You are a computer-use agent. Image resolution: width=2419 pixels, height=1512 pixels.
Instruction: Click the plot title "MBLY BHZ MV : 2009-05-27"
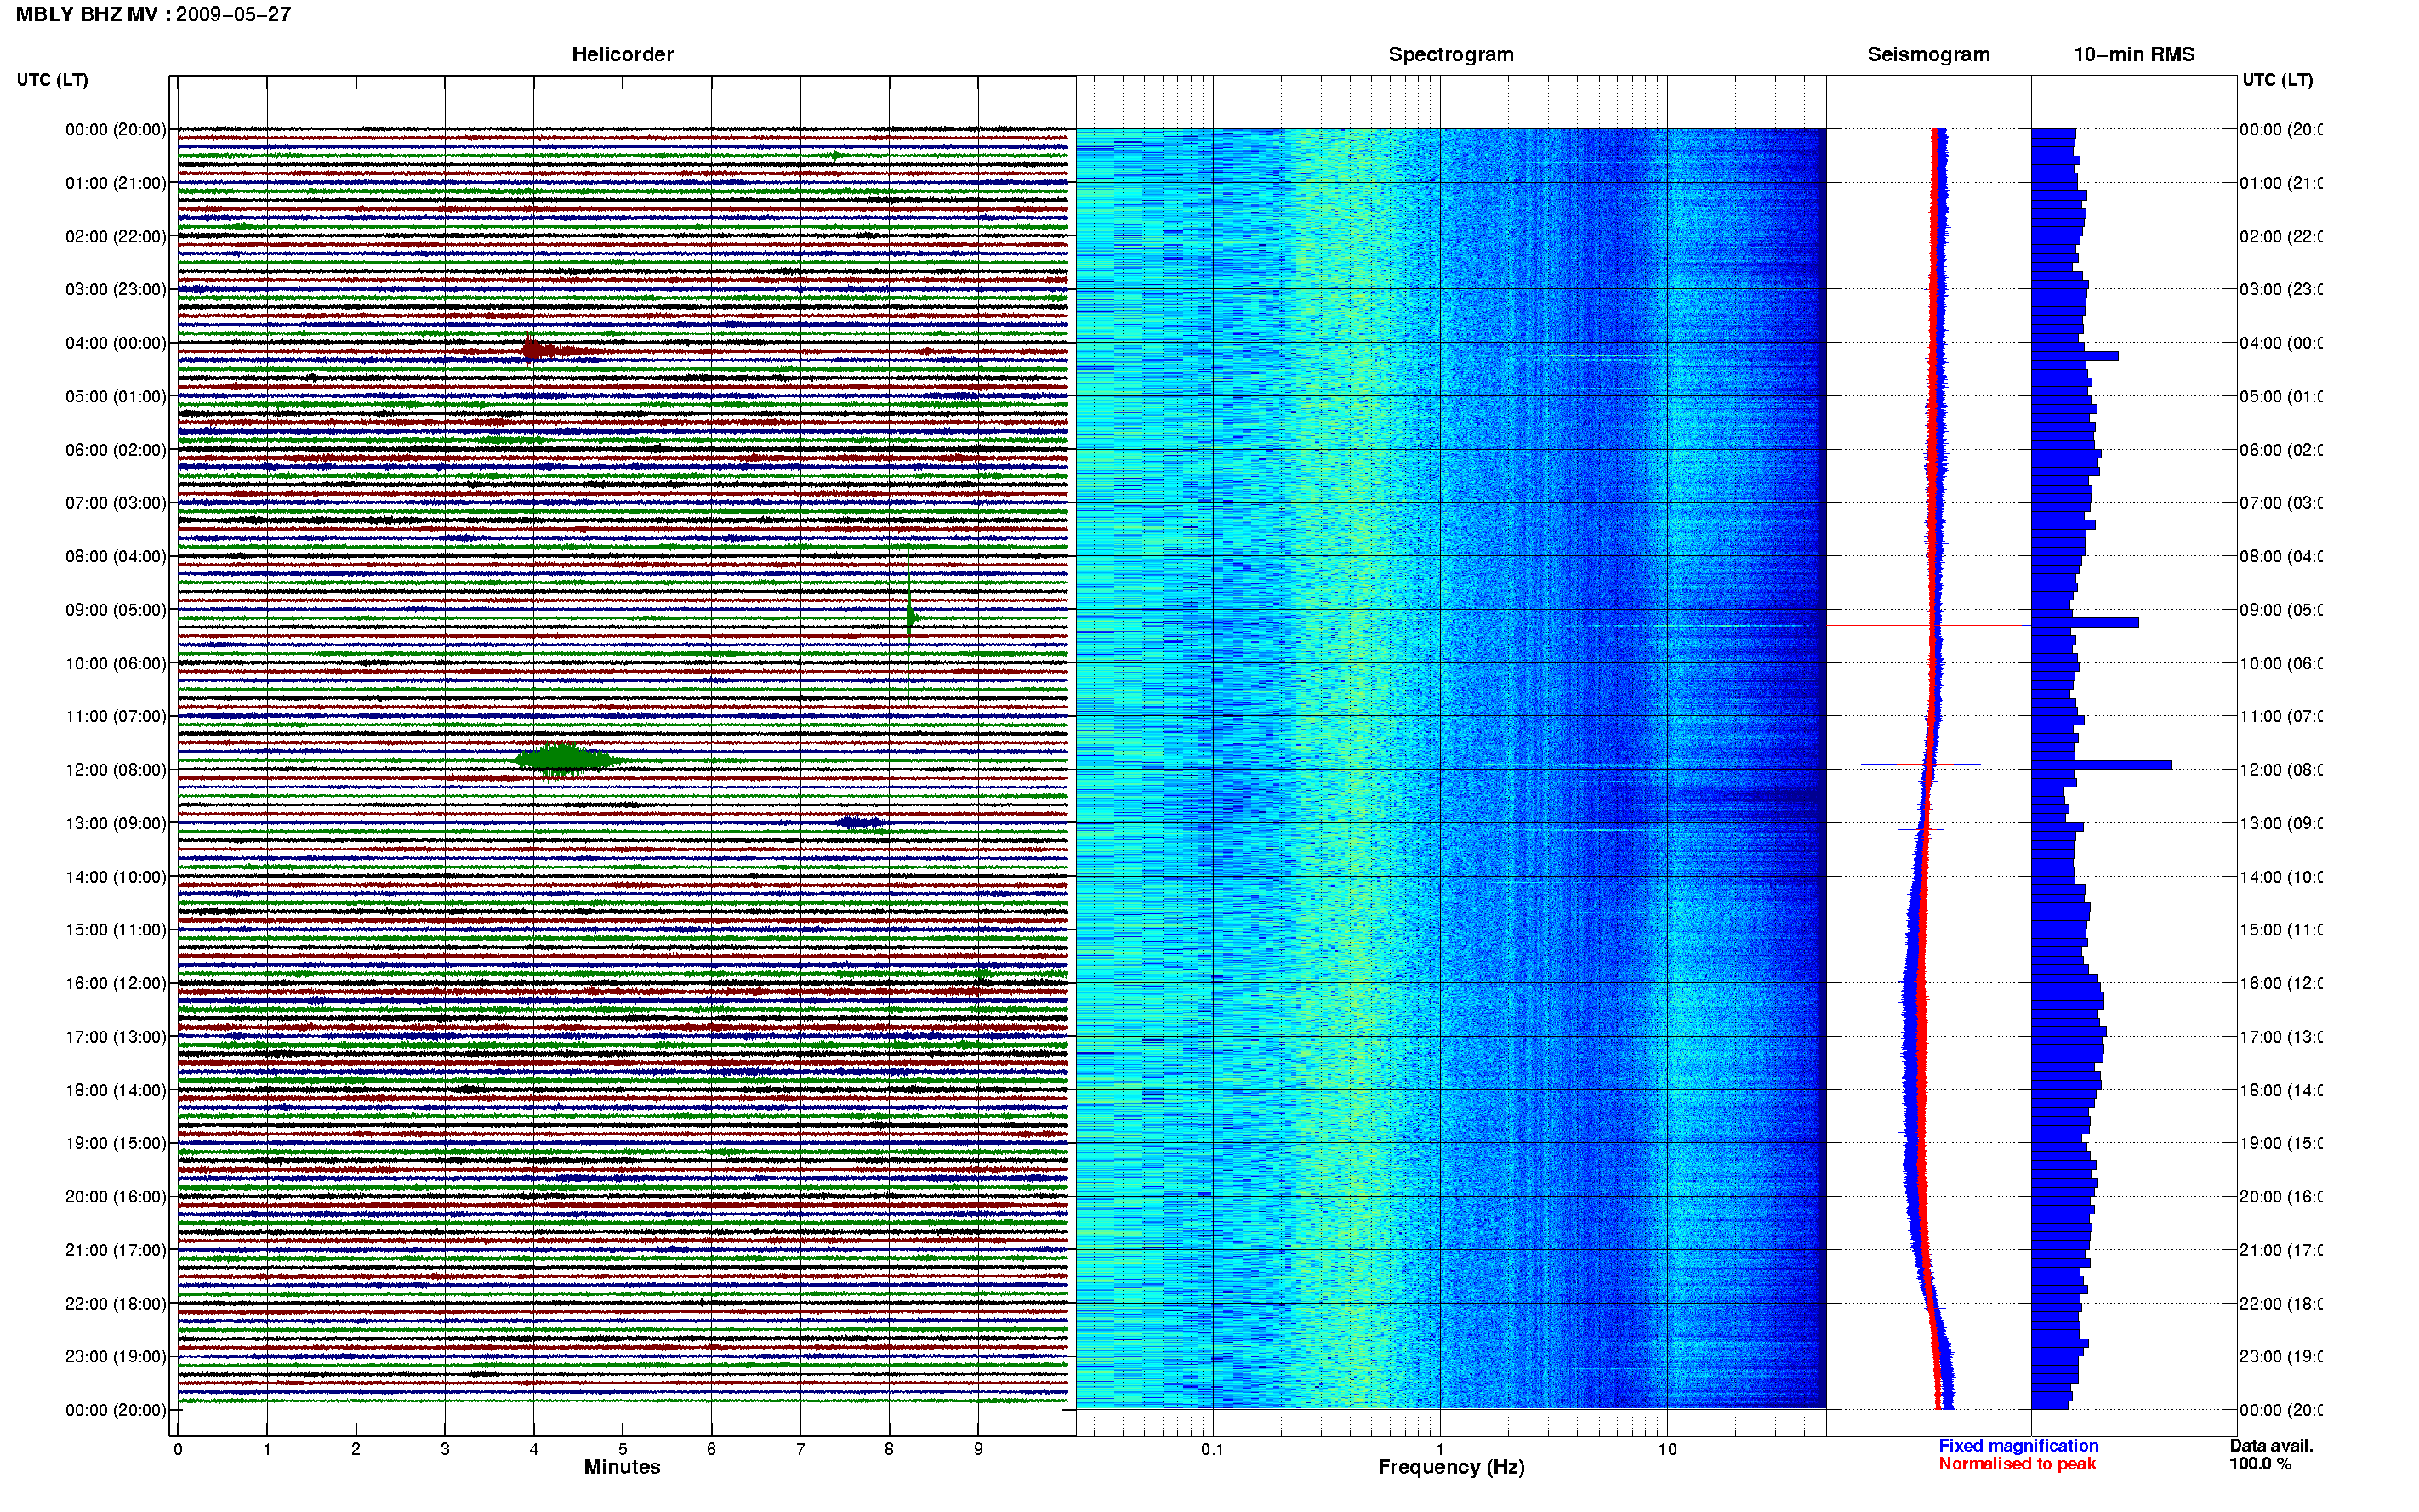[153, 14]
